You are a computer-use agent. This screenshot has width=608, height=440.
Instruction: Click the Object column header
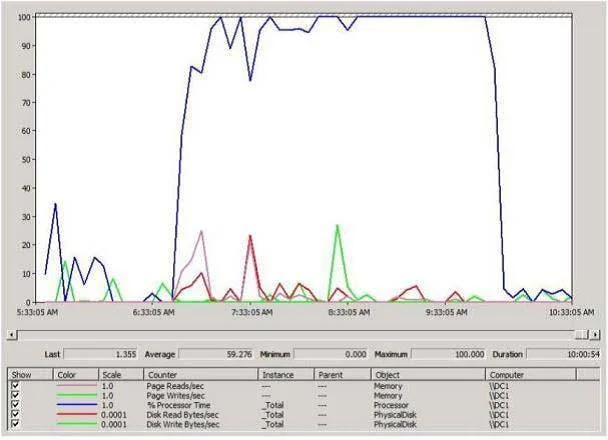click(428, 374)
